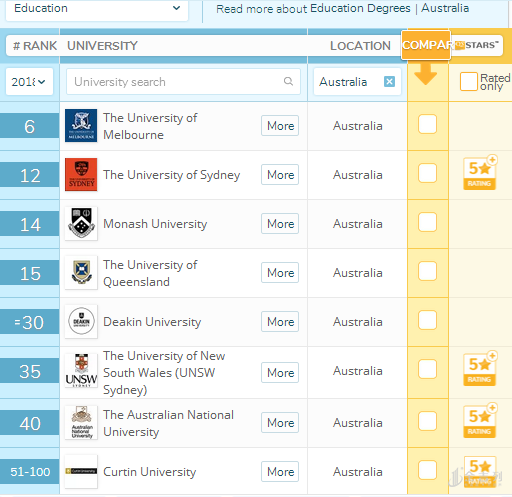Open the Monash University crest logo
Viewport: 512px width, 497px height.
[81, 224]
